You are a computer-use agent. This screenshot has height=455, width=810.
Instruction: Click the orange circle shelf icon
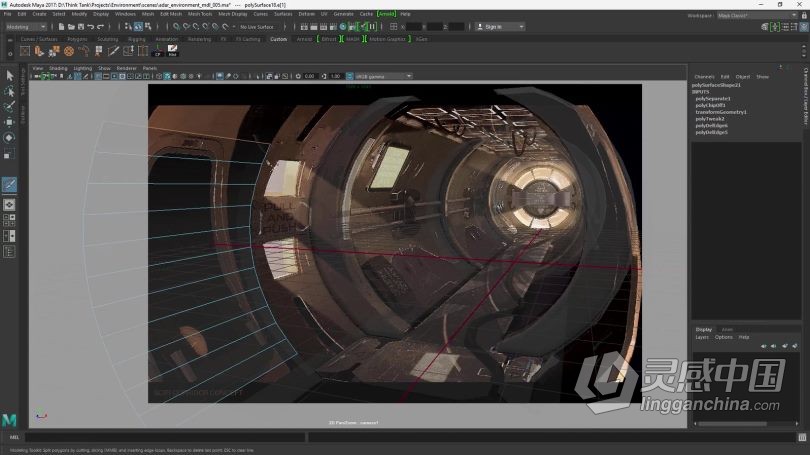point(69,51)
